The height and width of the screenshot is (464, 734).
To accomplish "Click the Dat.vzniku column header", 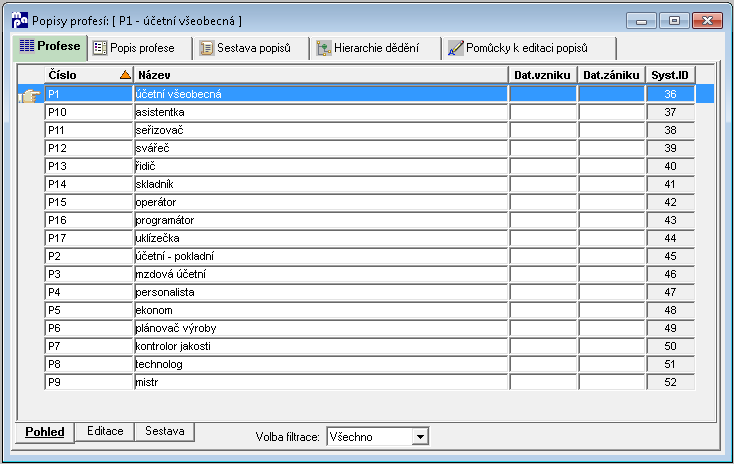I will coord(543,75).
